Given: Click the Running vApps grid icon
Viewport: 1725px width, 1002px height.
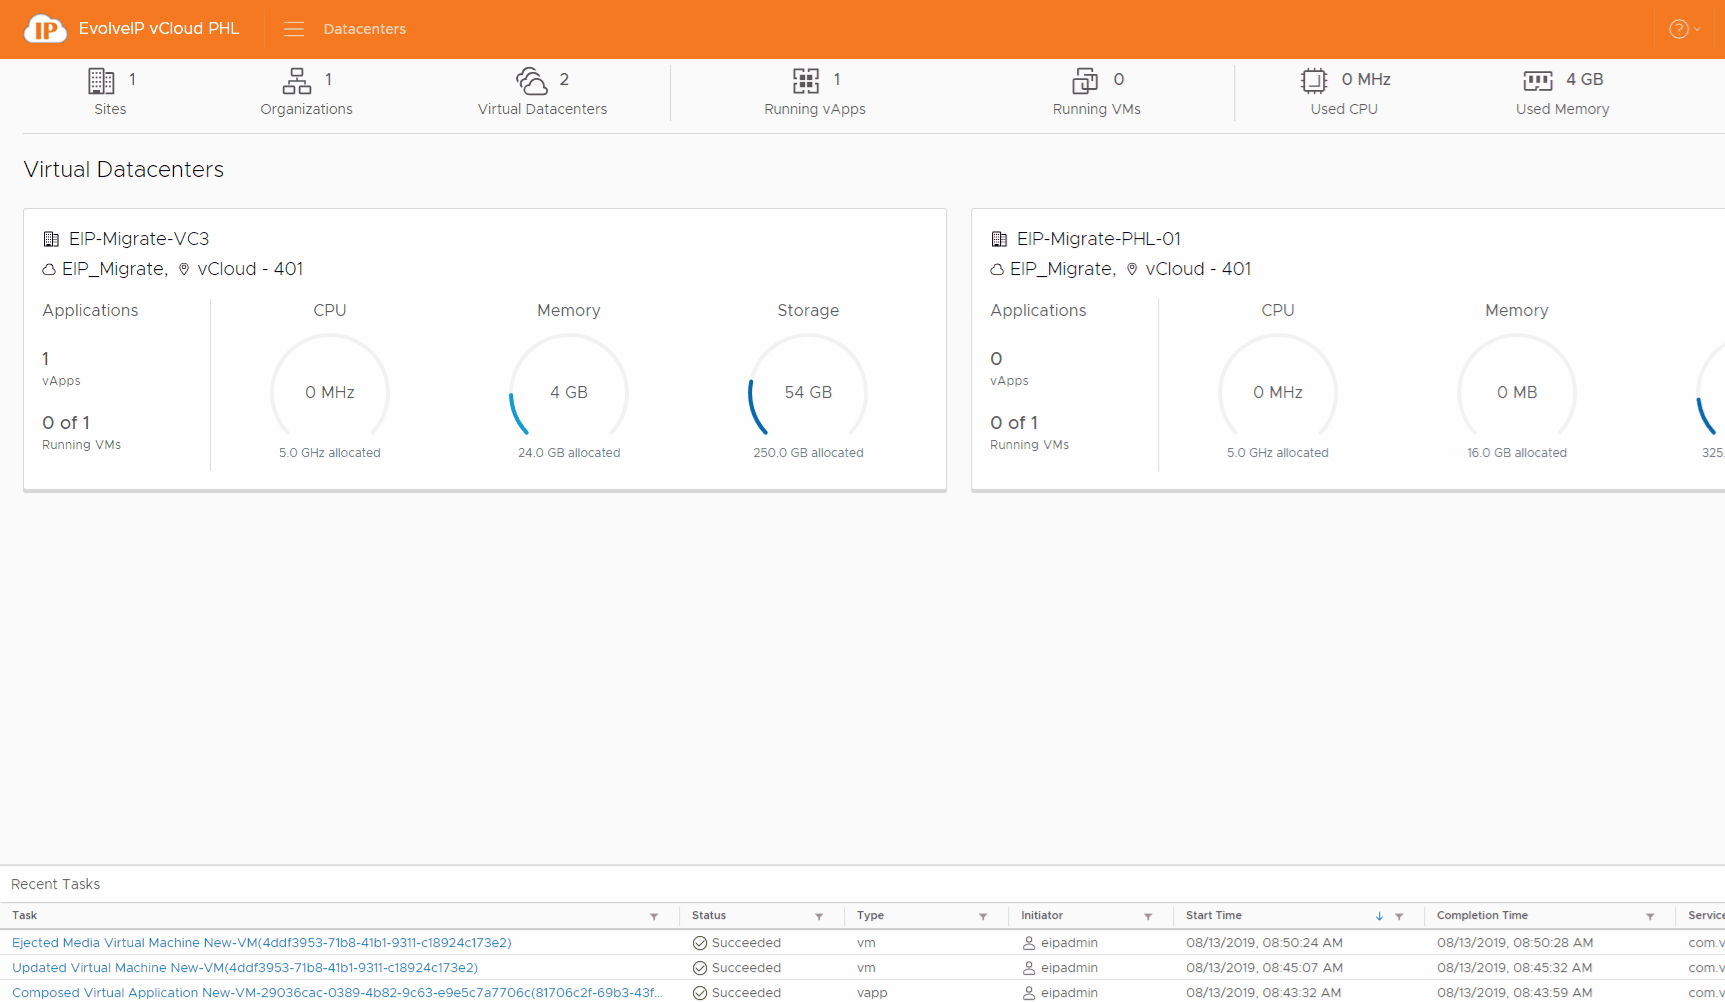Looking at the screenshot, I should pos(805,80).
